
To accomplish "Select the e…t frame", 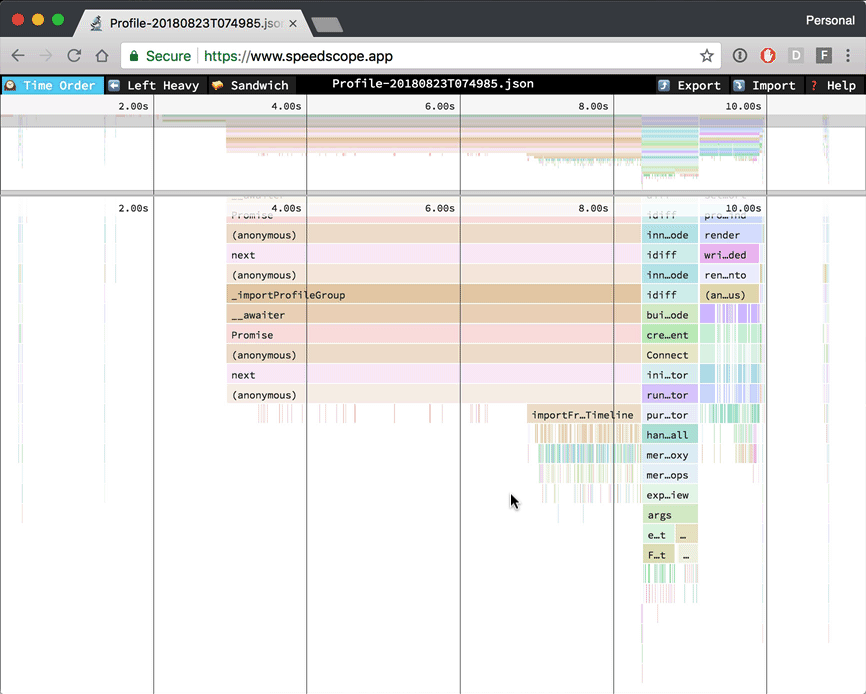I will [x=658, y=535].
